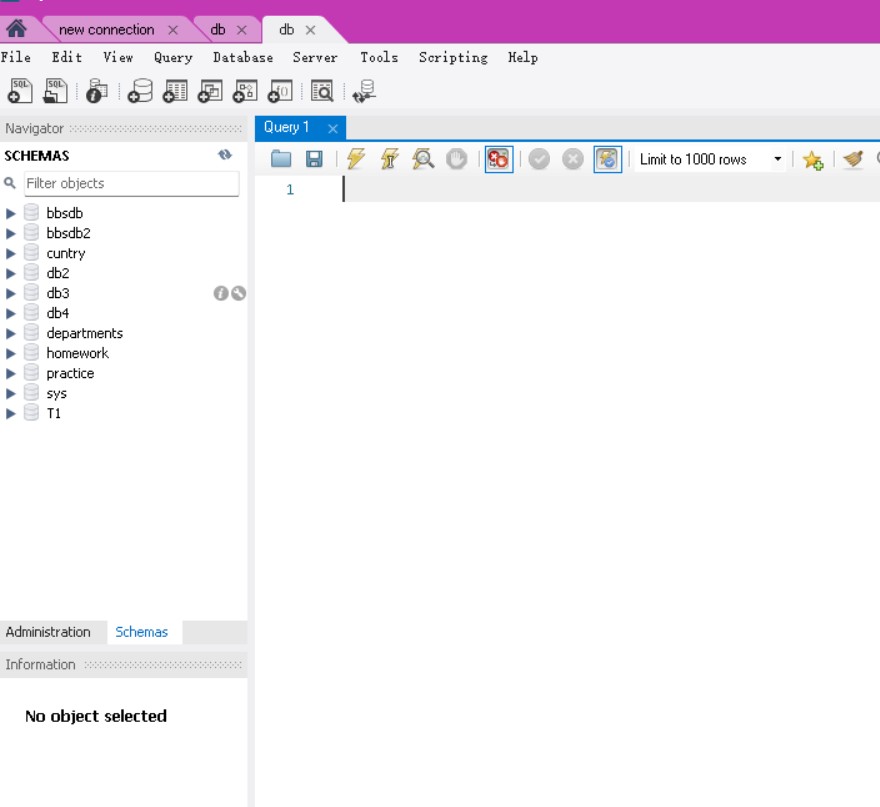Expand the sys schema arrow

11,393
